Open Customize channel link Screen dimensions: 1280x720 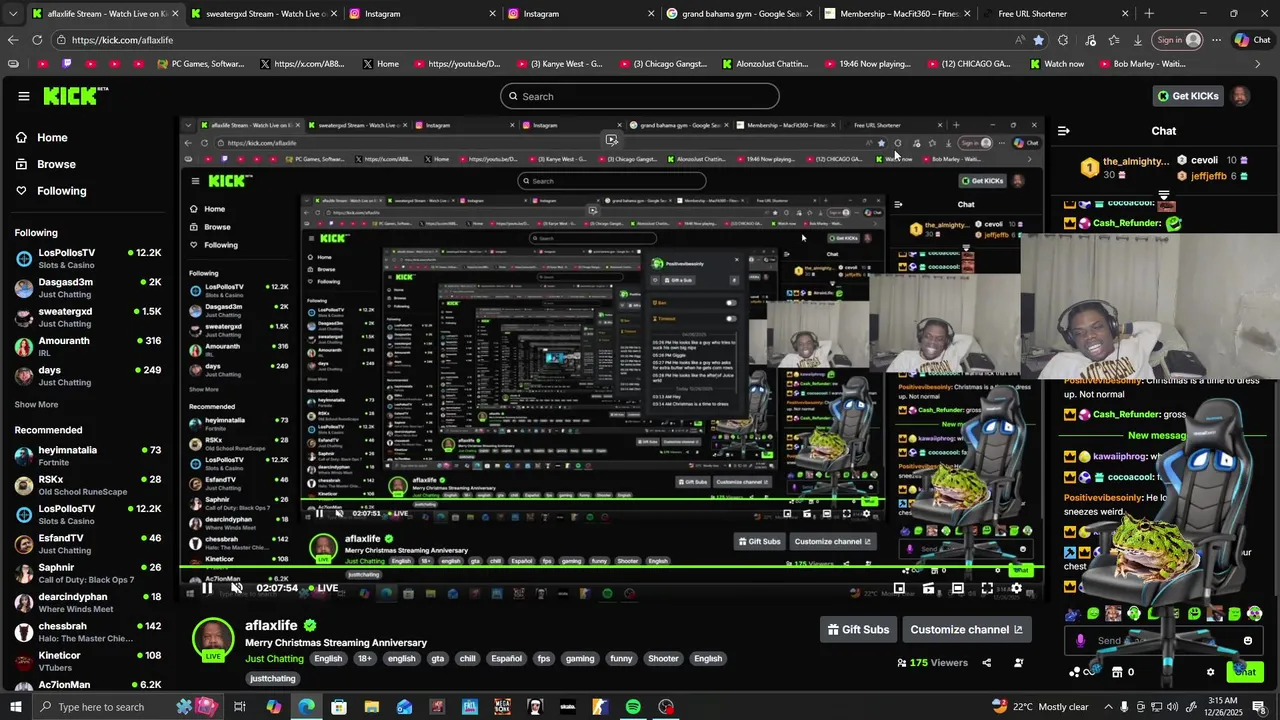966,630
